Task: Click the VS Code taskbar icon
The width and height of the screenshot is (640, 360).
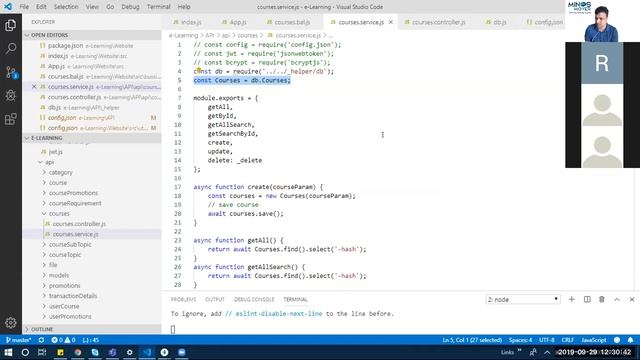Action: [x=147, y=352]
